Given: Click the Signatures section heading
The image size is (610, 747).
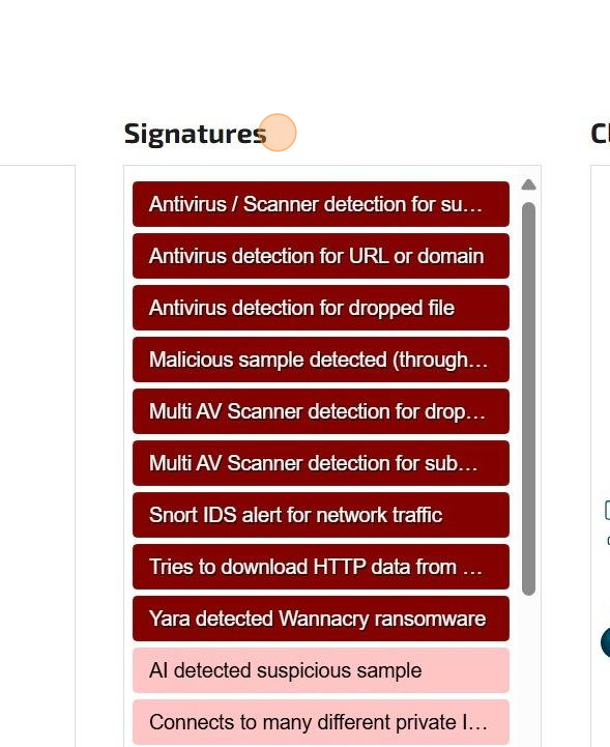Looking at the screenshot, I should [x=194, y=133].
